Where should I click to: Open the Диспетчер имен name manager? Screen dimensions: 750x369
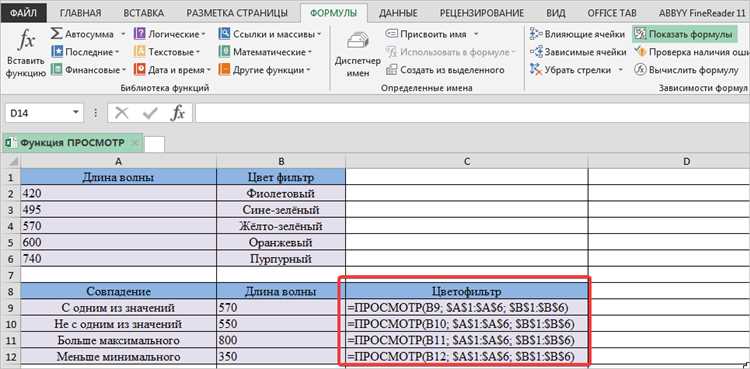[x=357, y=54]
